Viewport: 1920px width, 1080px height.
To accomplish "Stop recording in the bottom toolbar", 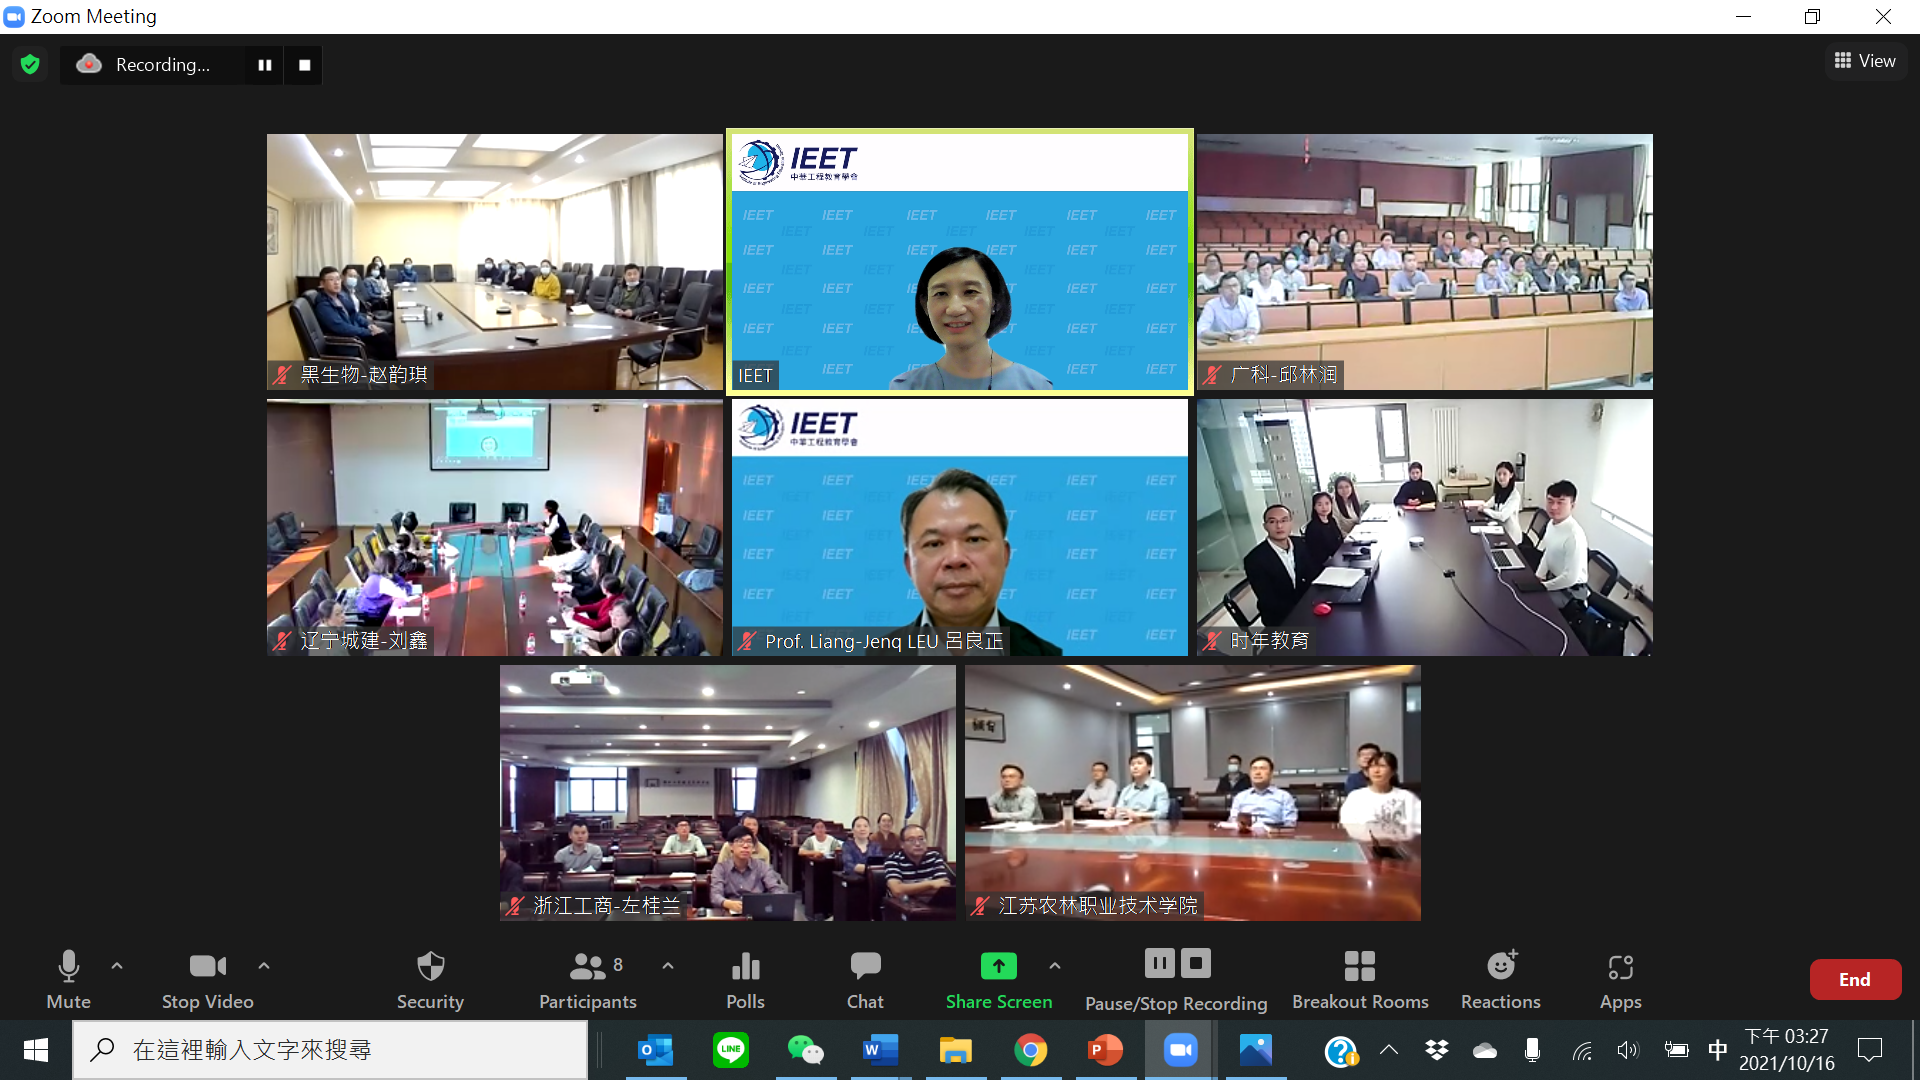I will pyautogui.click(x=1196, y=964).
